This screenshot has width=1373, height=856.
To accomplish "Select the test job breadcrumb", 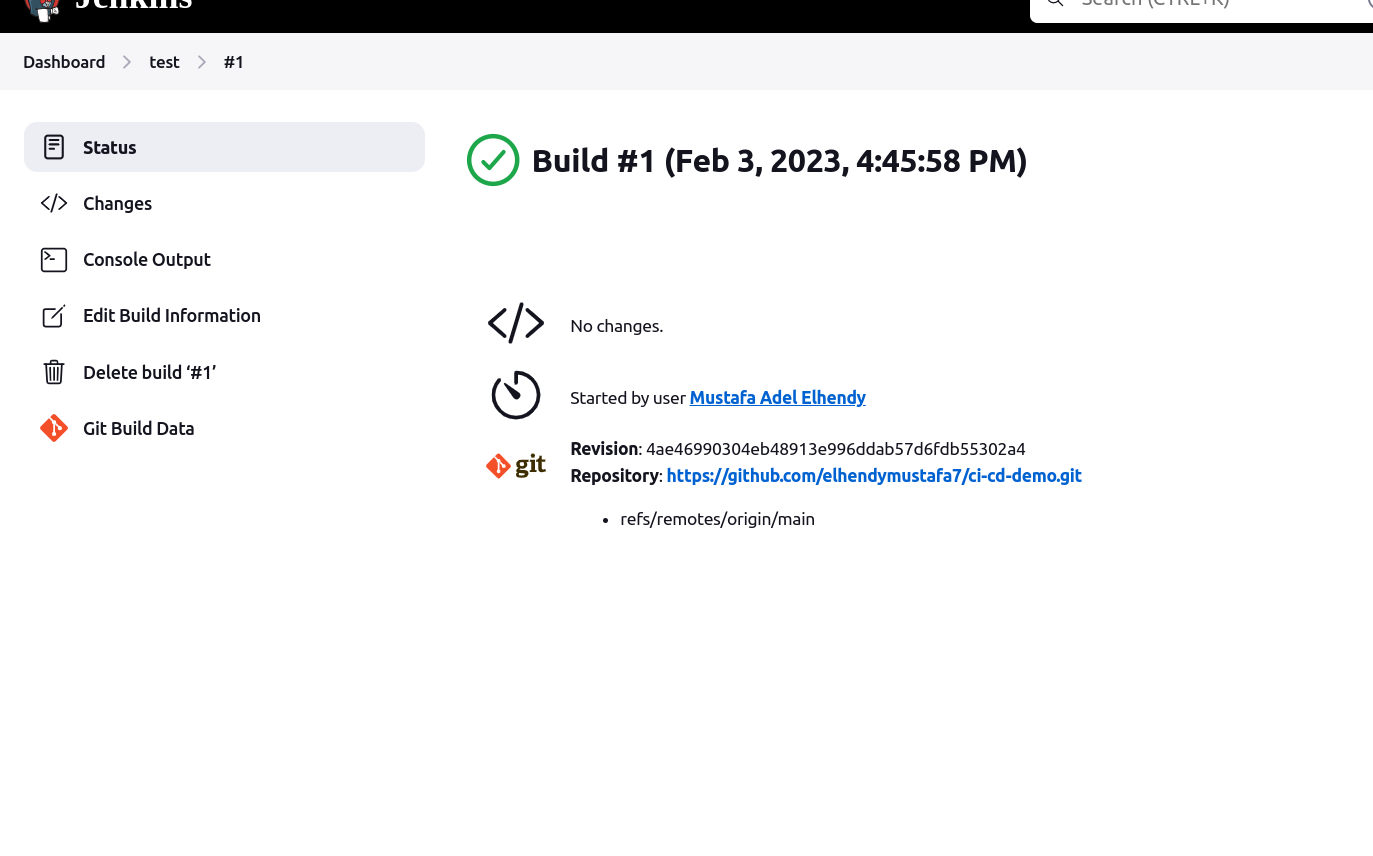I will click(x=164, y=62).
